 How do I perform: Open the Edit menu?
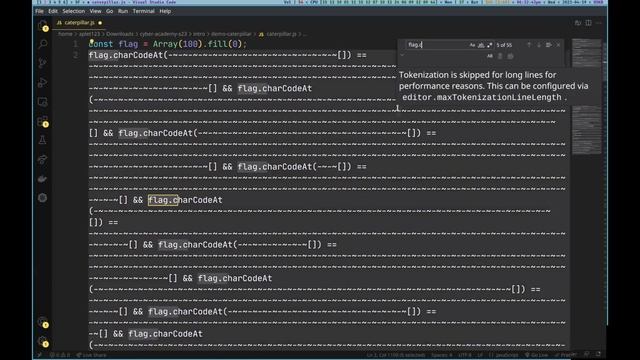coord(53,11)
